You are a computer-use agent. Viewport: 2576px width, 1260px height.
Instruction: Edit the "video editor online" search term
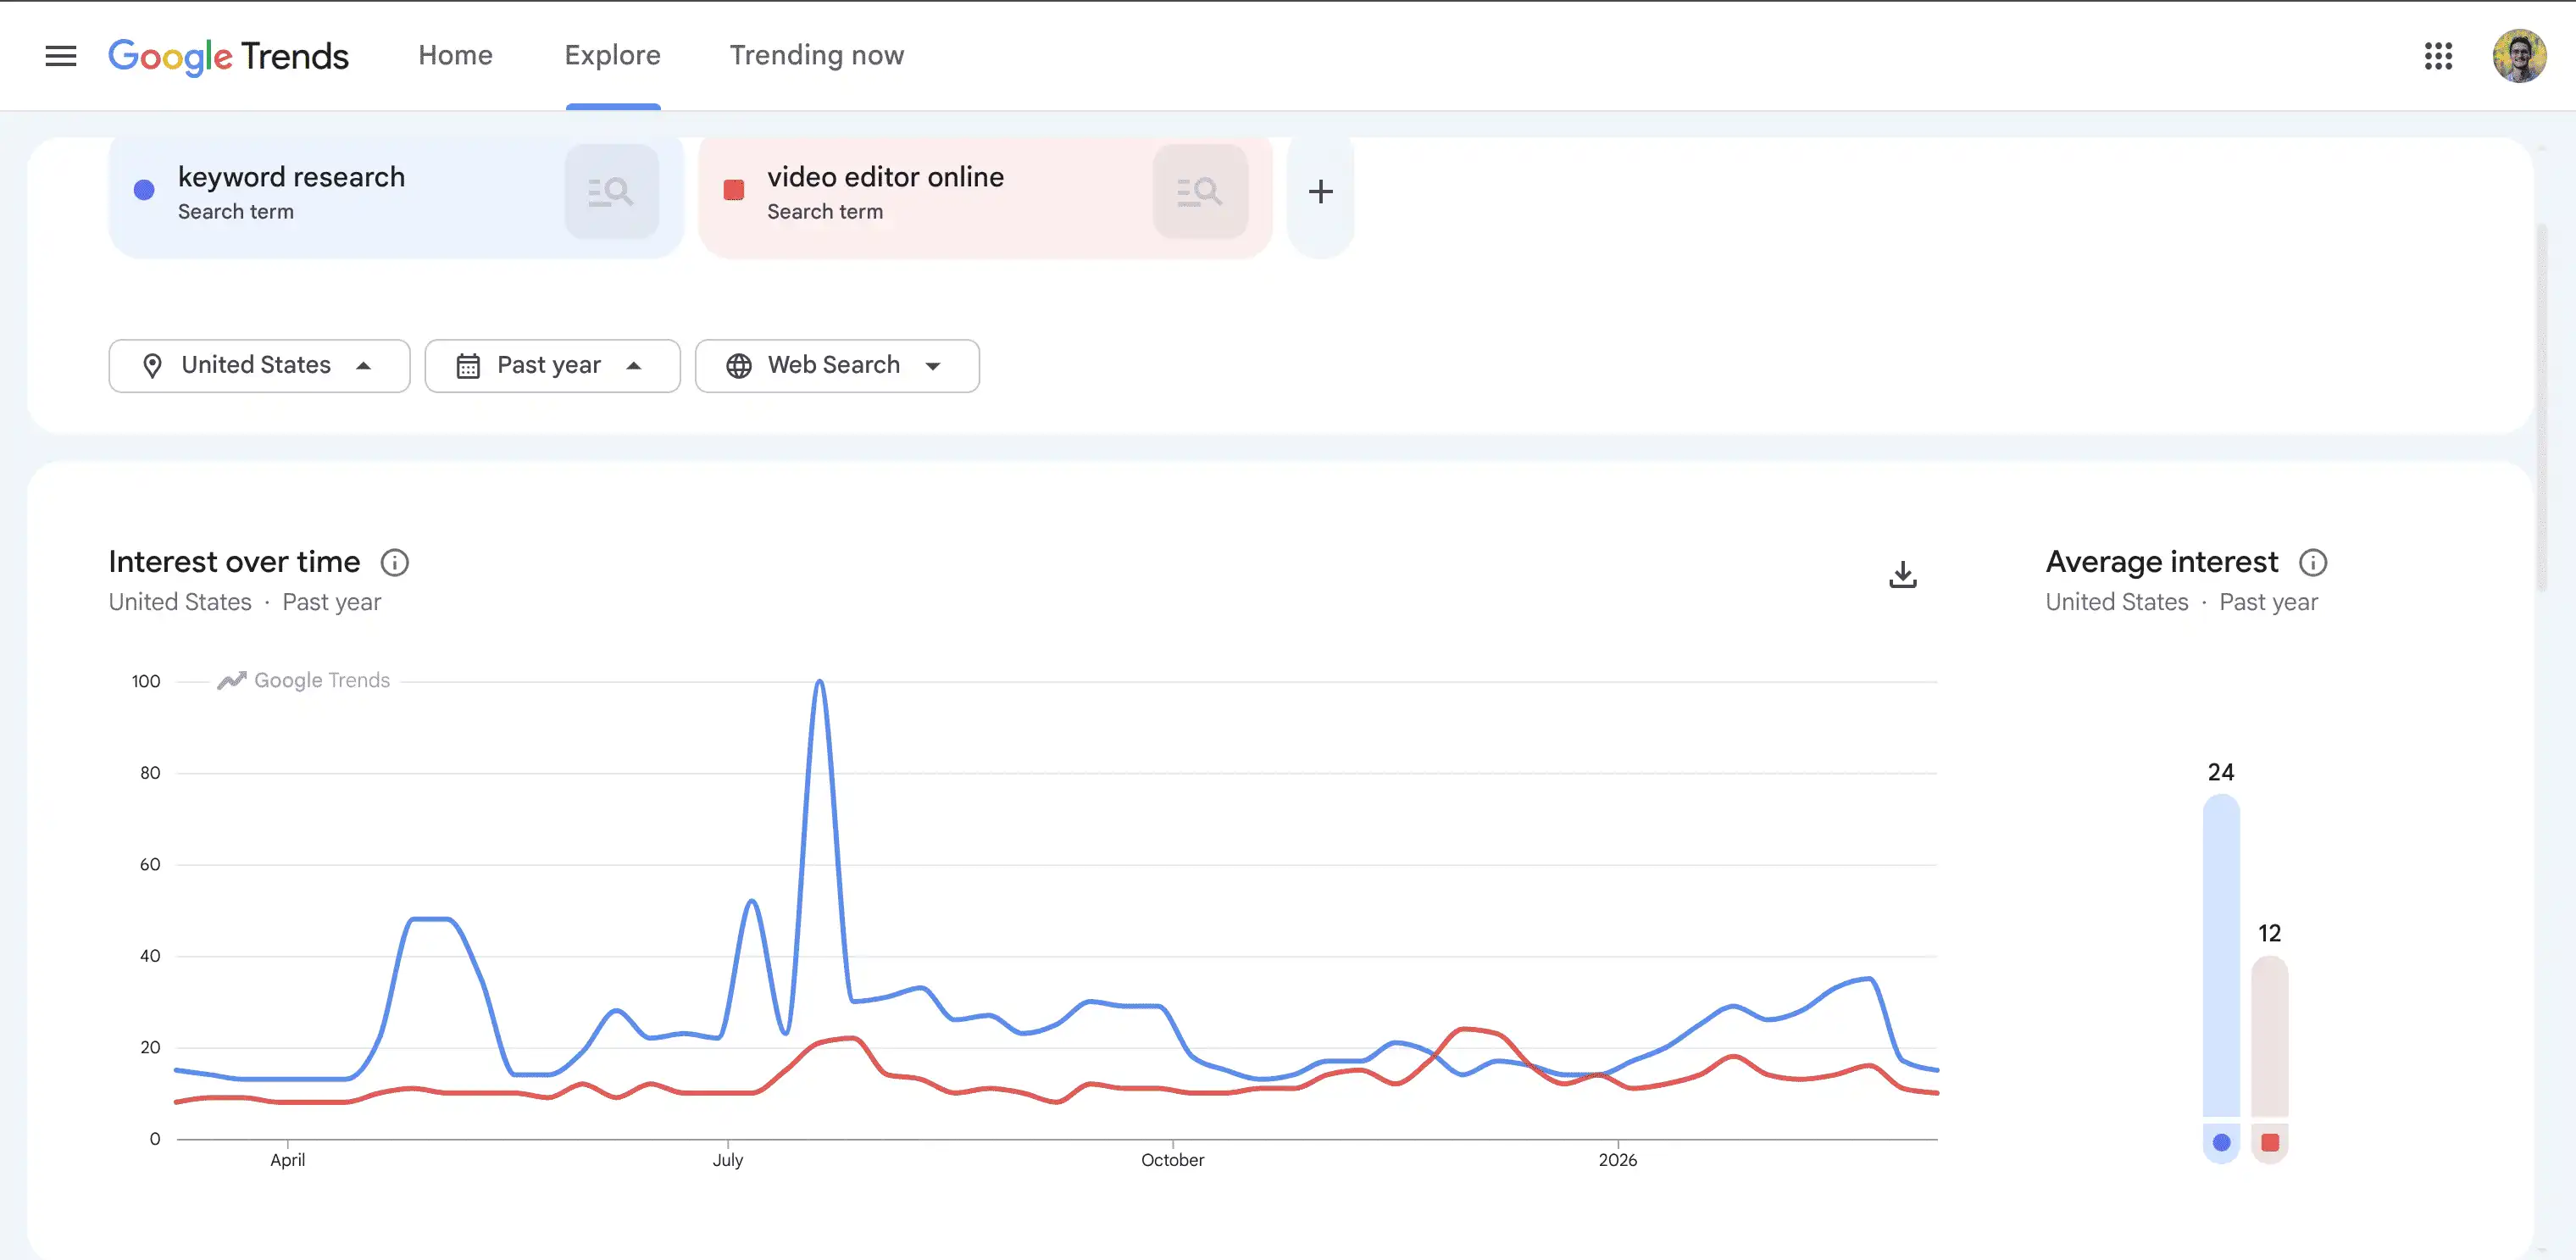pyautogui.click(x=1200, y=191)
